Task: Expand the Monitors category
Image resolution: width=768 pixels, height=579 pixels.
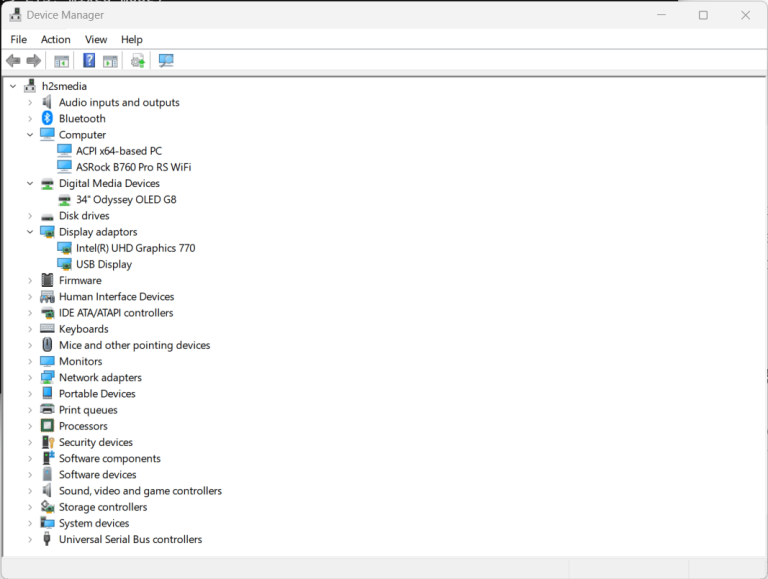Action: pyautogui.click(x=30, y=361)
